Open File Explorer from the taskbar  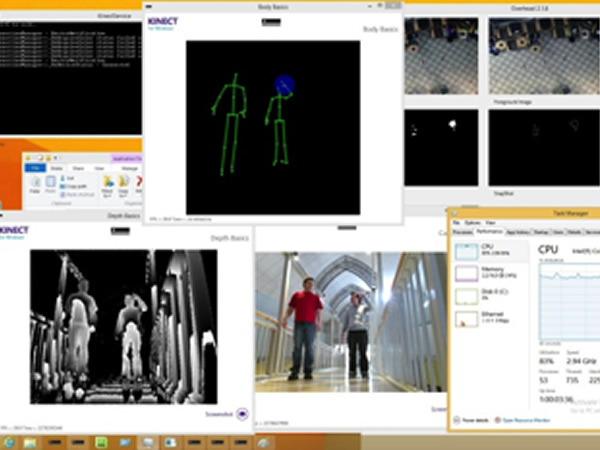coord(30,443)
